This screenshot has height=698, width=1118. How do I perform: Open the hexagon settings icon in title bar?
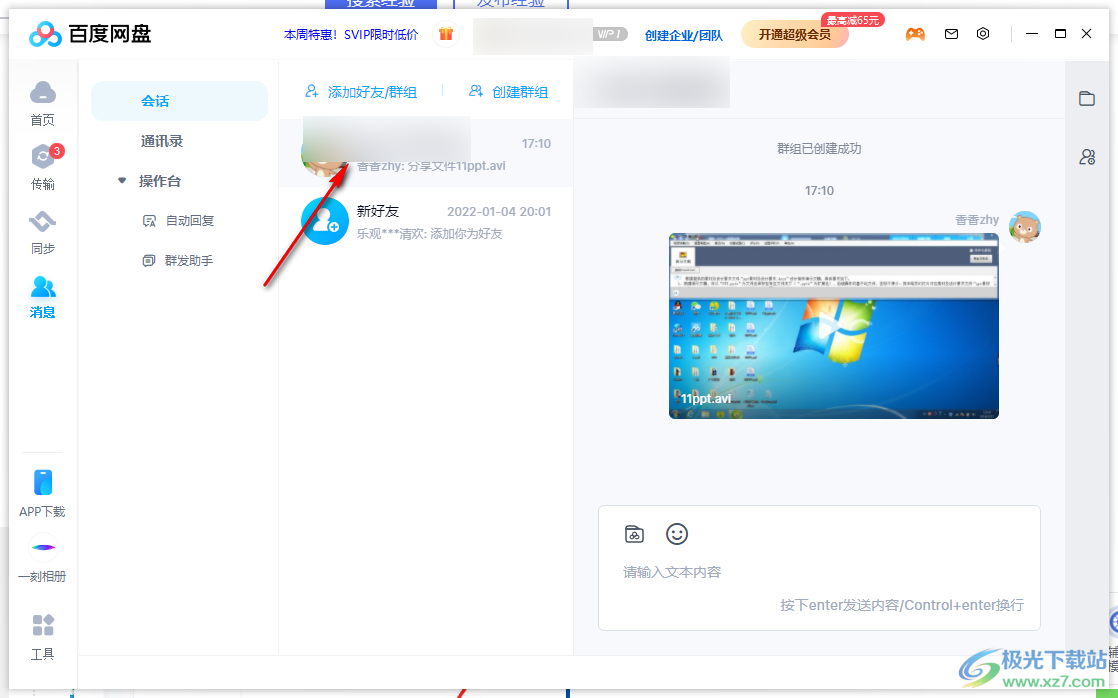coord(983,34)
